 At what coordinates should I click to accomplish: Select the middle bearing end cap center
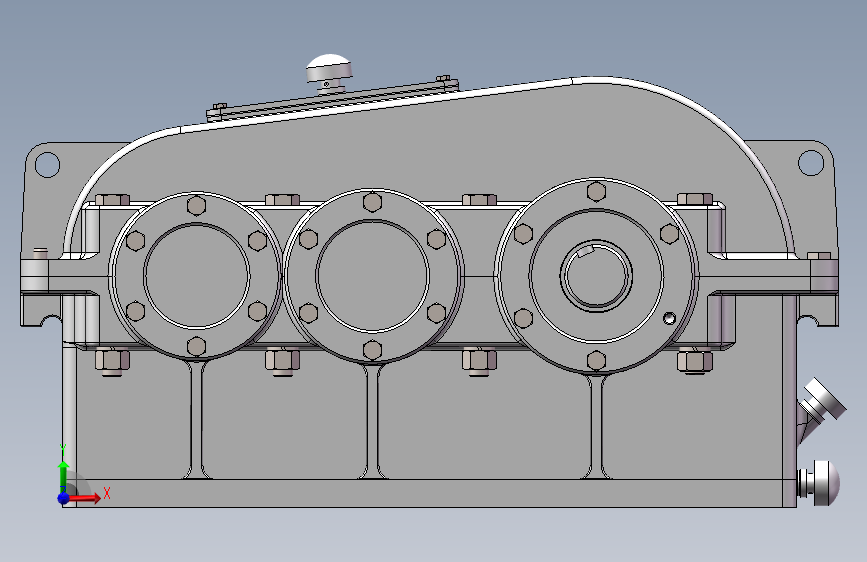(372, 275)
